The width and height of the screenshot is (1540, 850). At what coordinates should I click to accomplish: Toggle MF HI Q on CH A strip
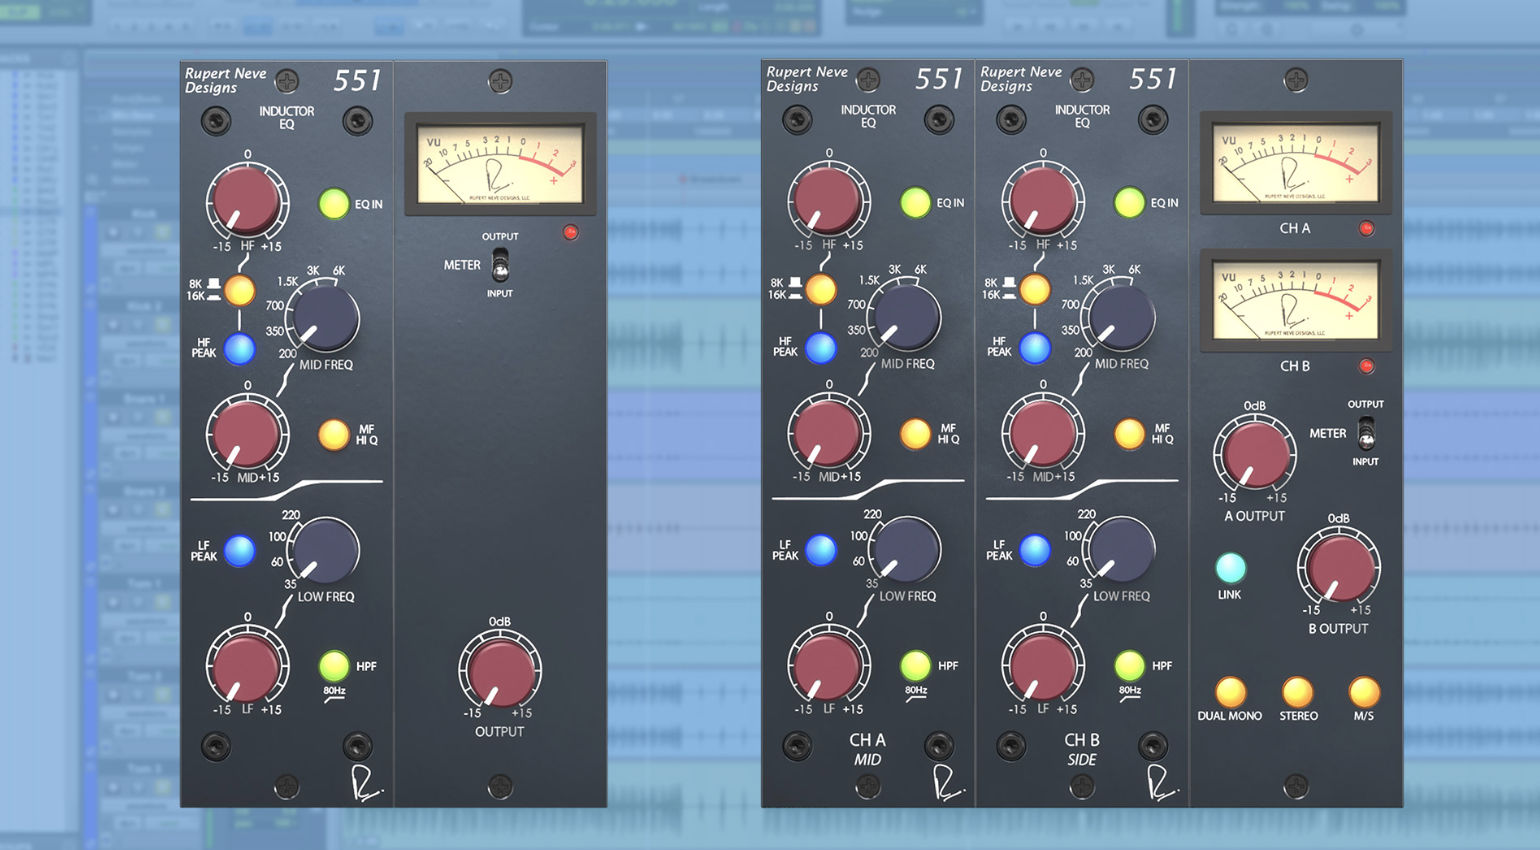click(x=915, y=434)
